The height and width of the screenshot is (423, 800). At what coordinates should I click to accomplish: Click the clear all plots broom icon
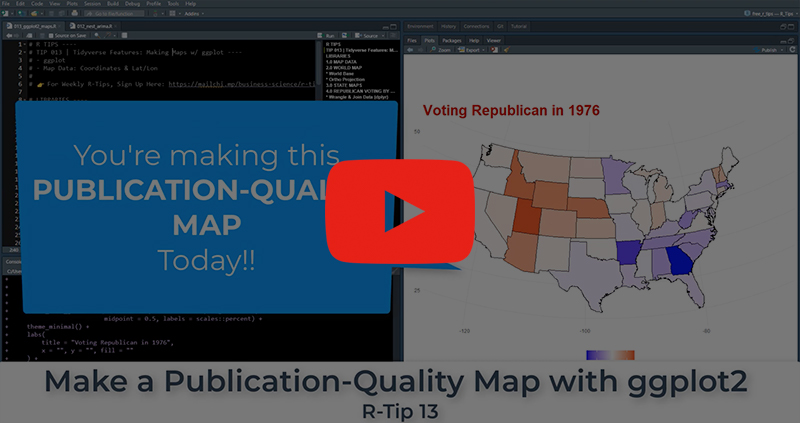click(x=506, y=50)
